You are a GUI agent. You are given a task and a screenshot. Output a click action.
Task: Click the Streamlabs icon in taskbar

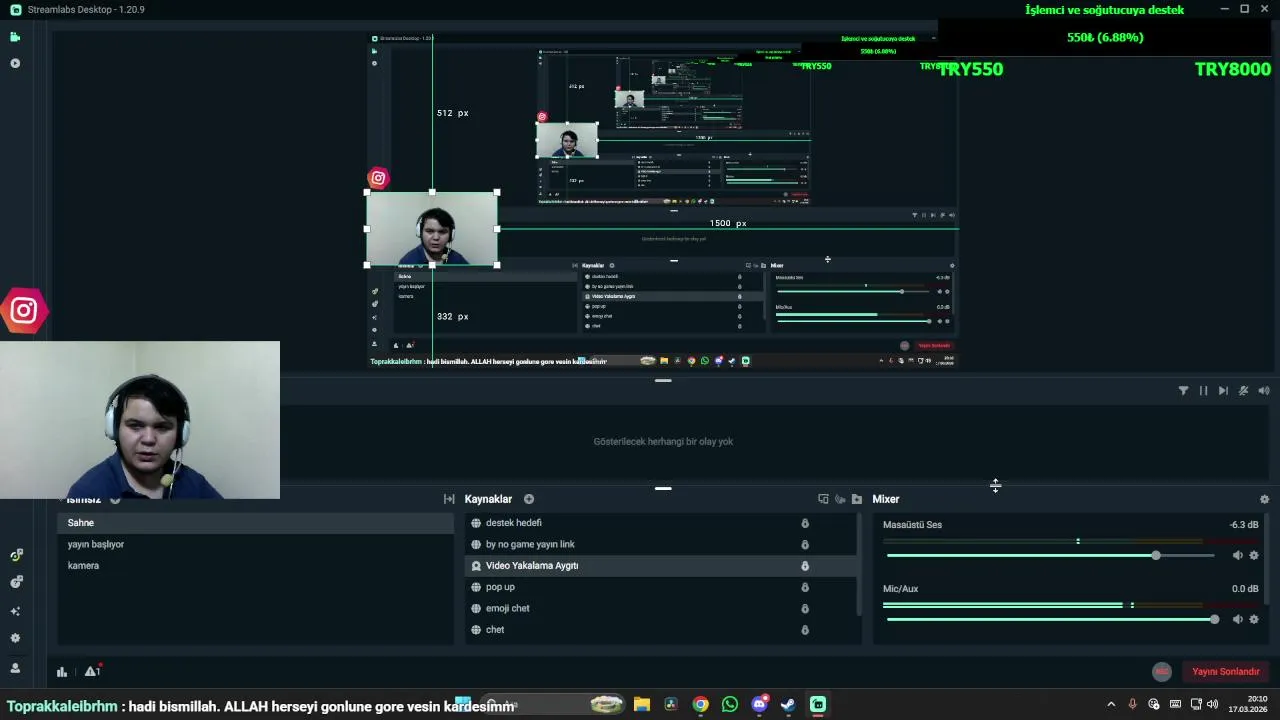click(x=818, y=704)
